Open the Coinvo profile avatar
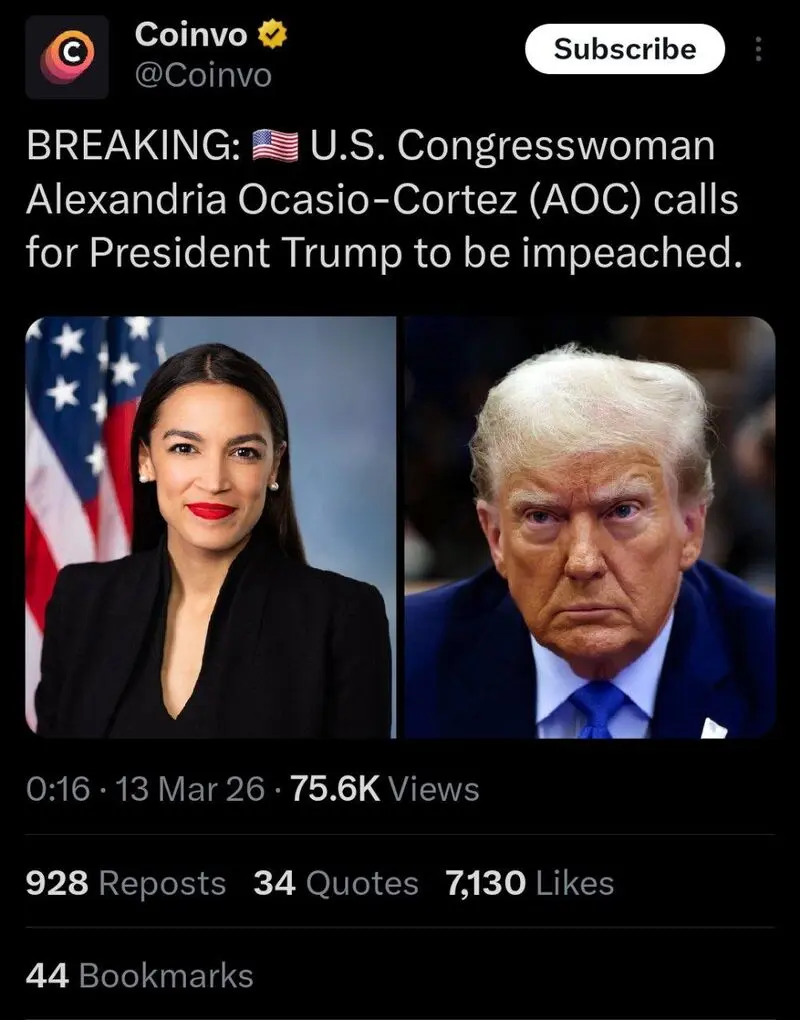Screen dimensions: 800x1020 (67, 58)
